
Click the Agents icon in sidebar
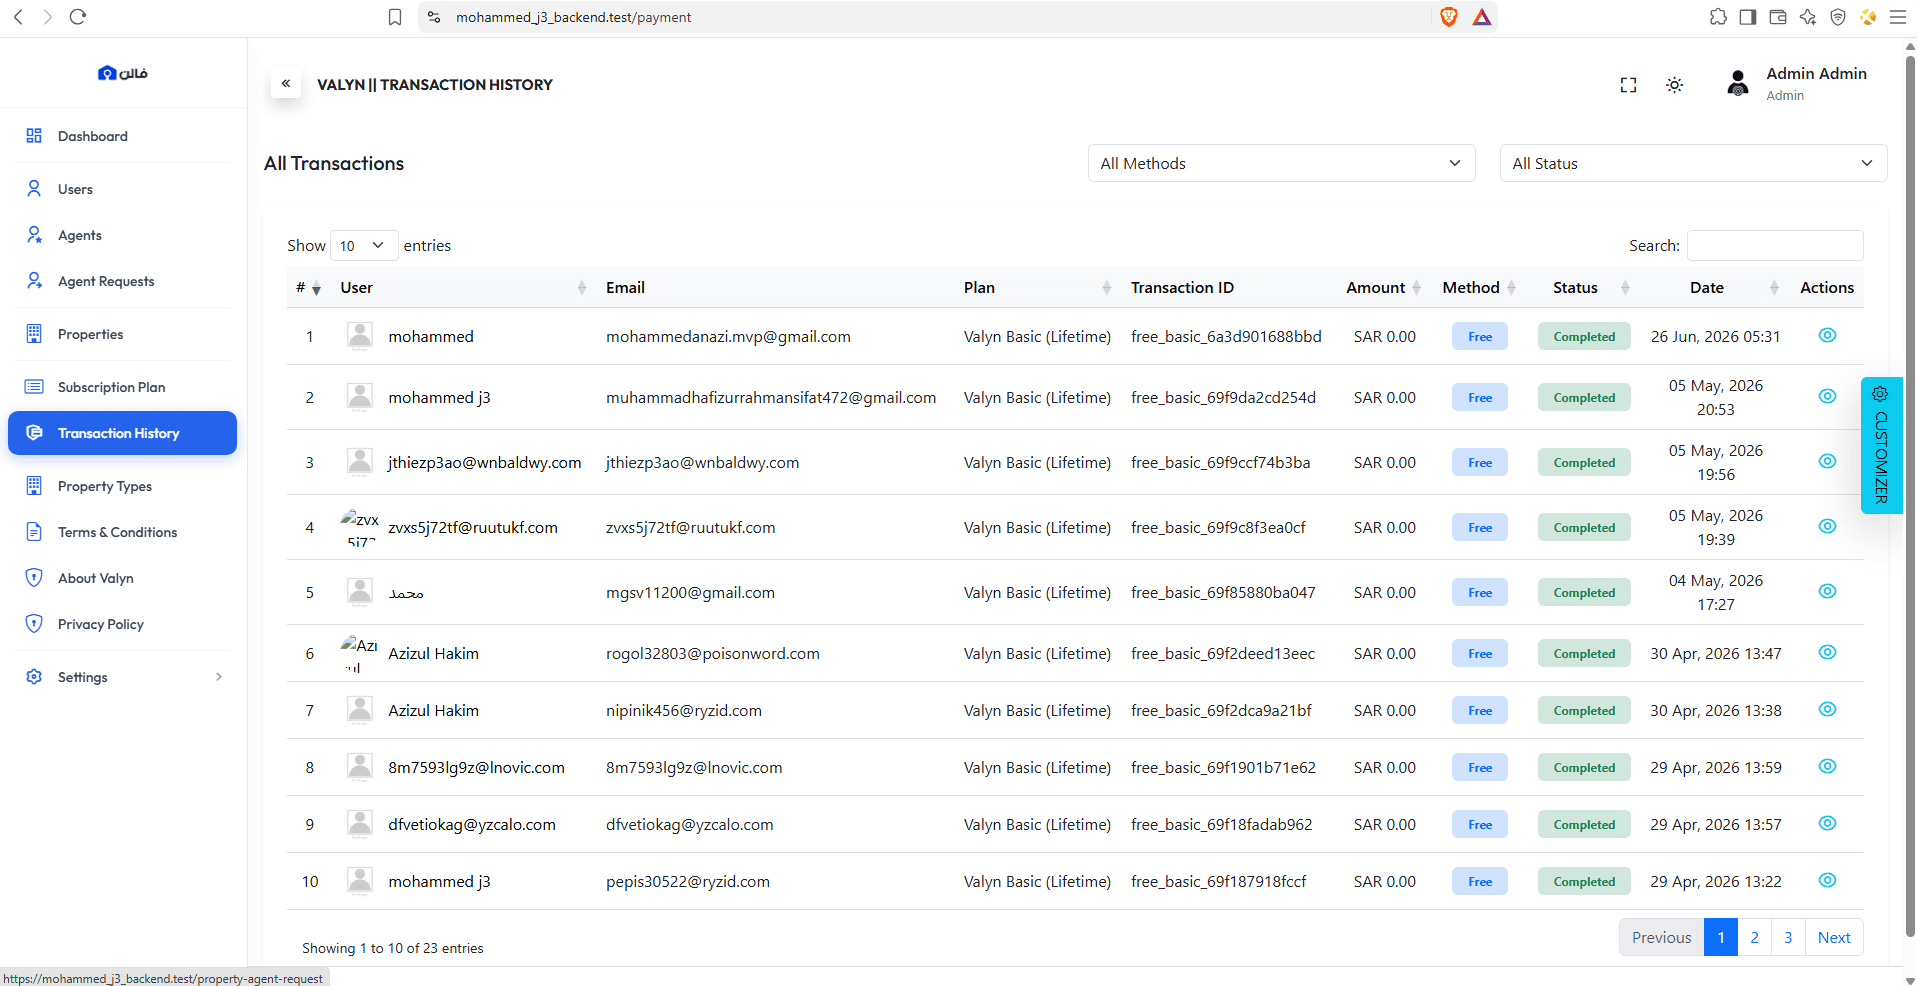pos(34,235)
